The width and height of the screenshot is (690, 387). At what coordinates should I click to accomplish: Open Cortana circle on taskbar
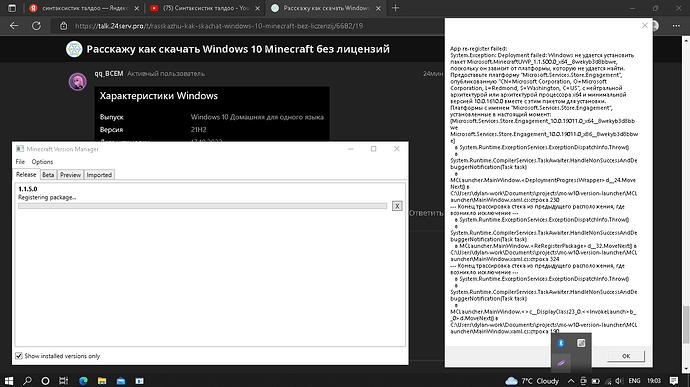(45, 381)
